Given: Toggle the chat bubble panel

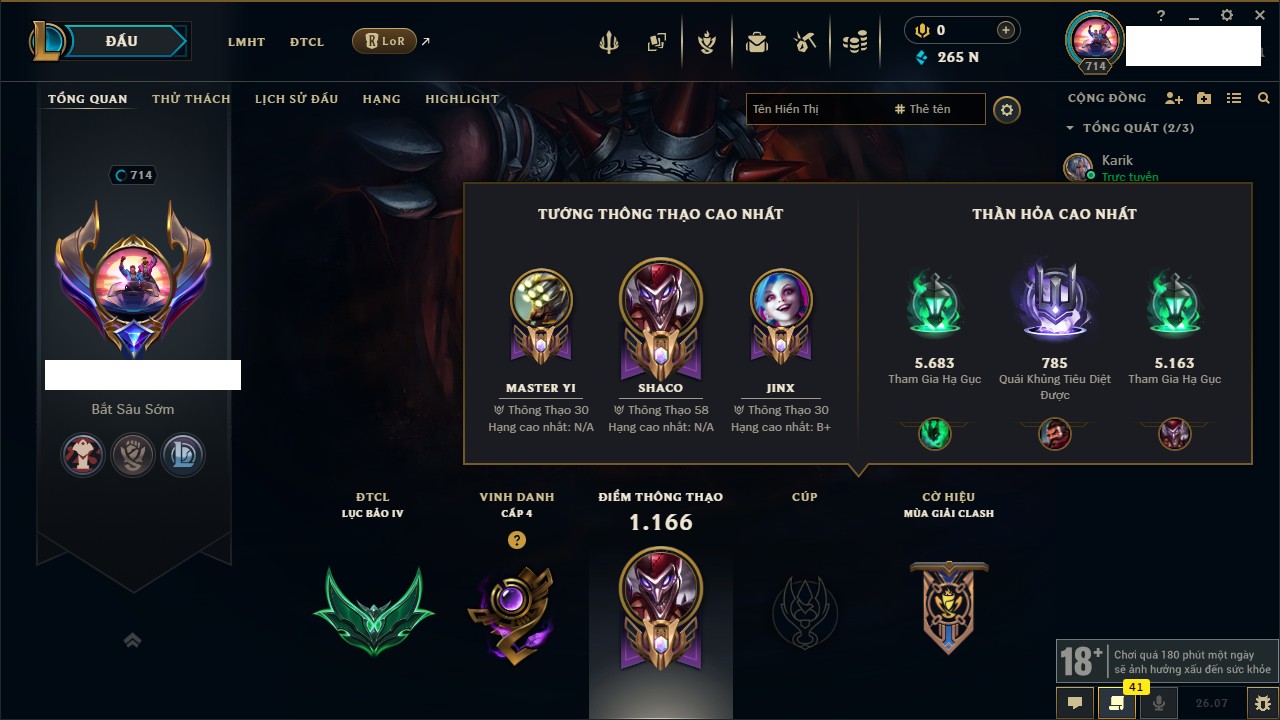Looking at the screenshot, I should pos(1075,703).
